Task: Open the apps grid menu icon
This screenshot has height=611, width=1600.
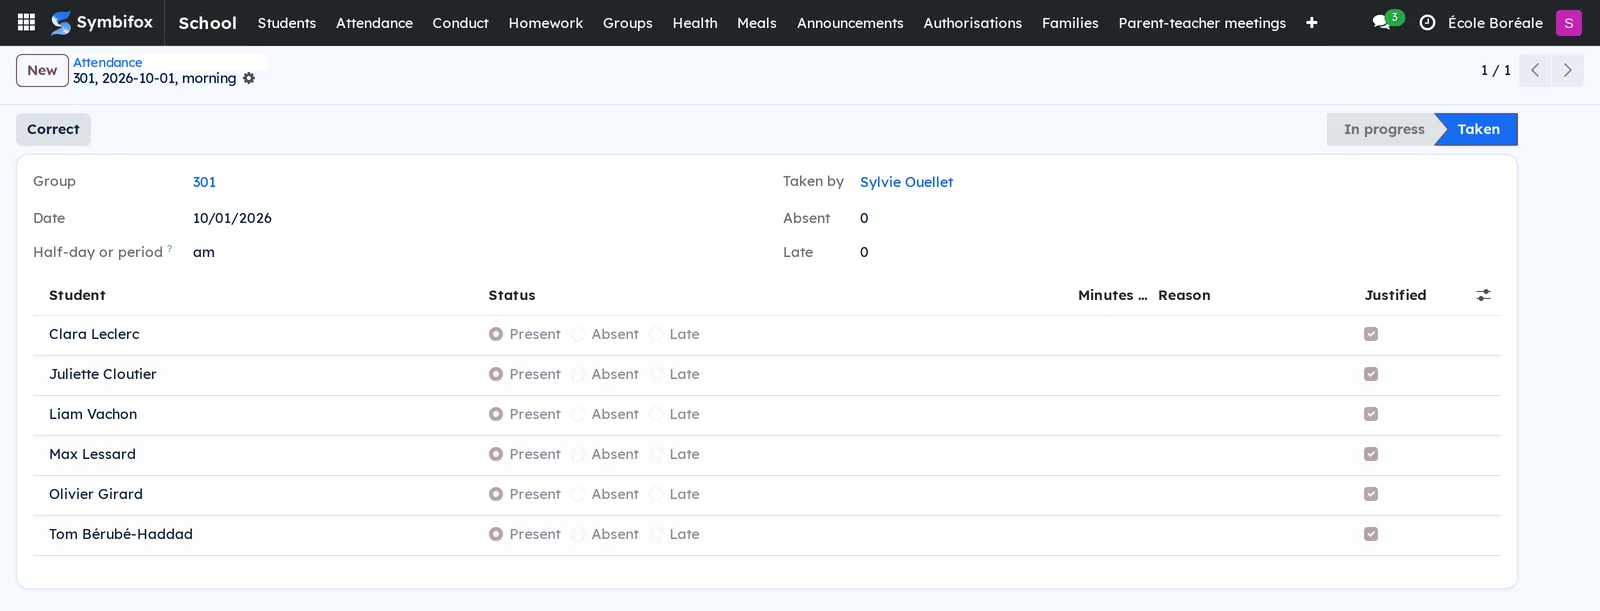Action: coord(27,22)
